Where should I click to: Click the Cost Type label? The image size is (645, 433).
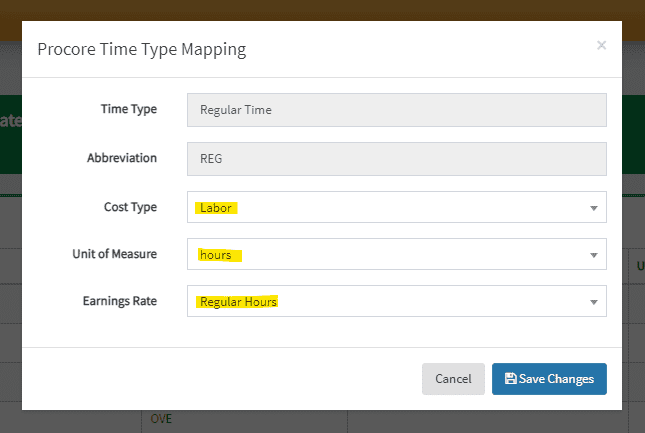click(x=128, y=206)
